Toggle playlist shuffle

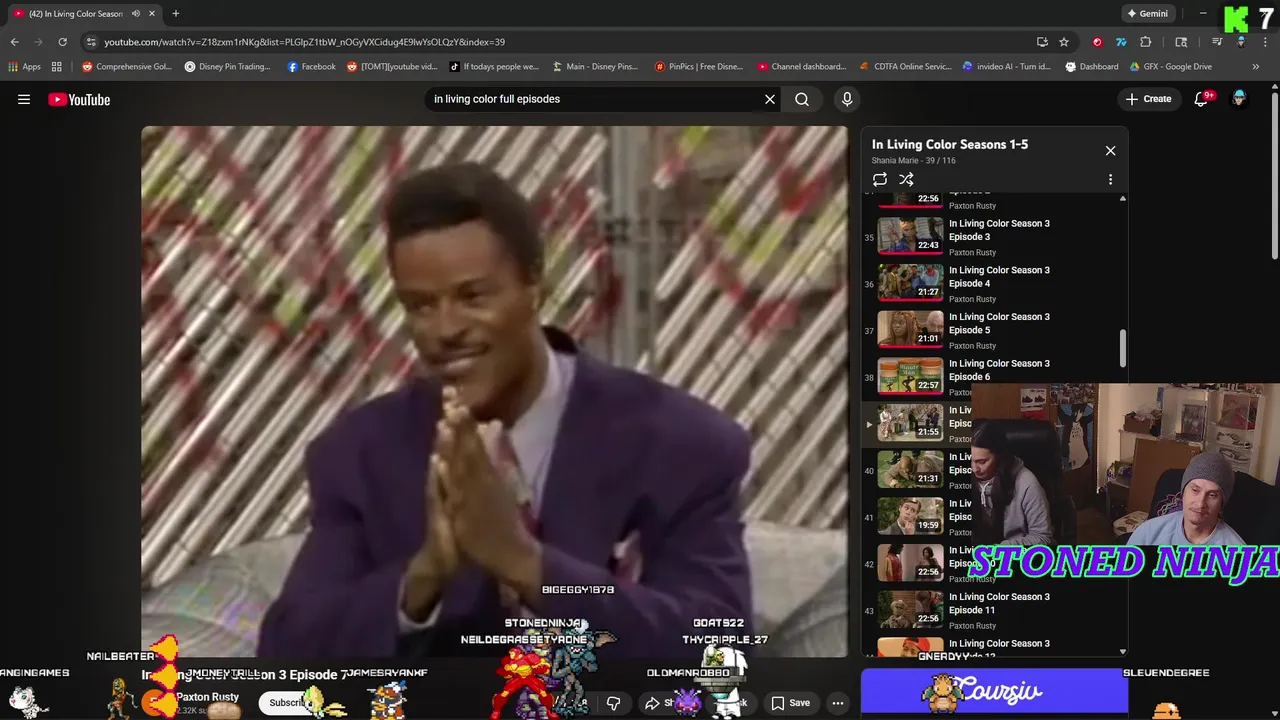(906, 180)
